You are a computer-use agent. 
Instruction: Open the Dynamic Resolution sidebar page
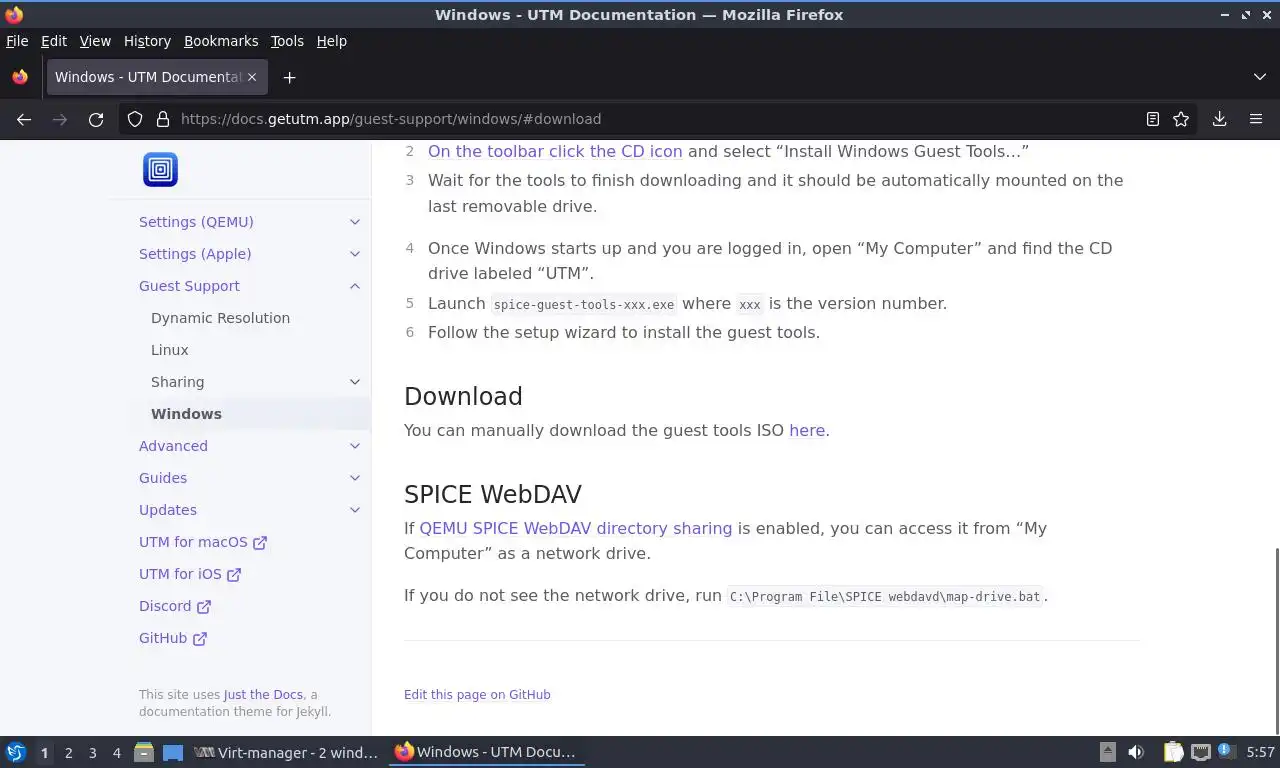pos(220,318)
